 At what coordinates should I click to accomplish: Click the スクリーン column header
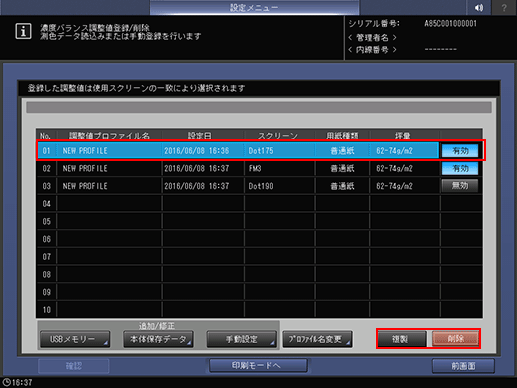click(x=278, y=136)
